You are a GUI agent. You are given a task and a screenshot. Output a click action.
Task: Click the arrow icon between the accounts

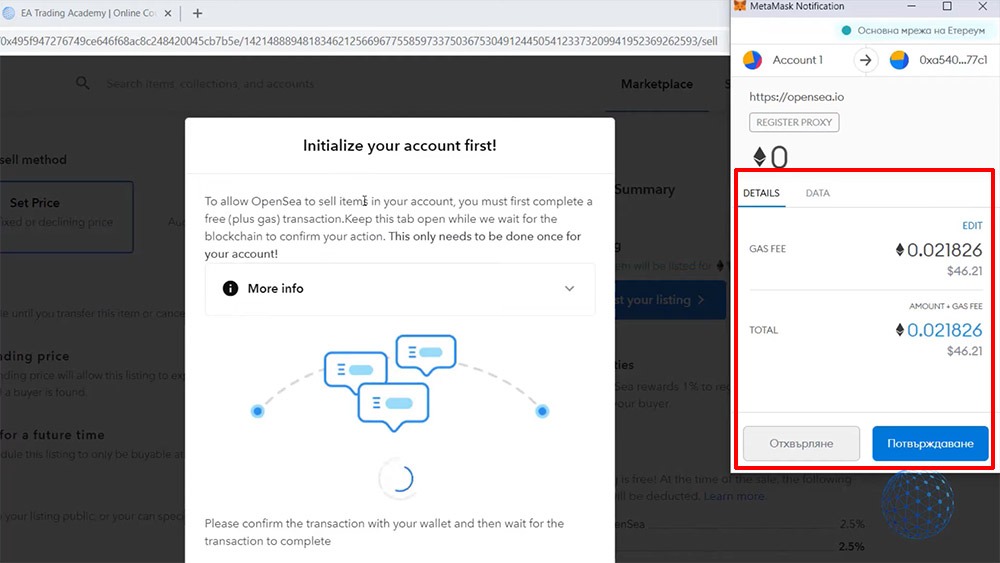pos(866,60)
